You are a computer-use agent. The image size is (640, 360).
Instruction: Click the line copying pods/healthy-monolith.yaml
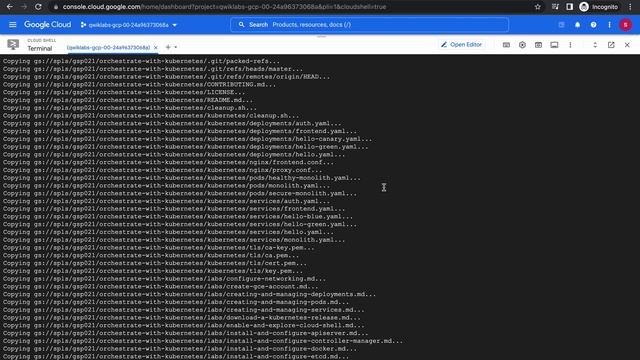(x=182, y=178)
